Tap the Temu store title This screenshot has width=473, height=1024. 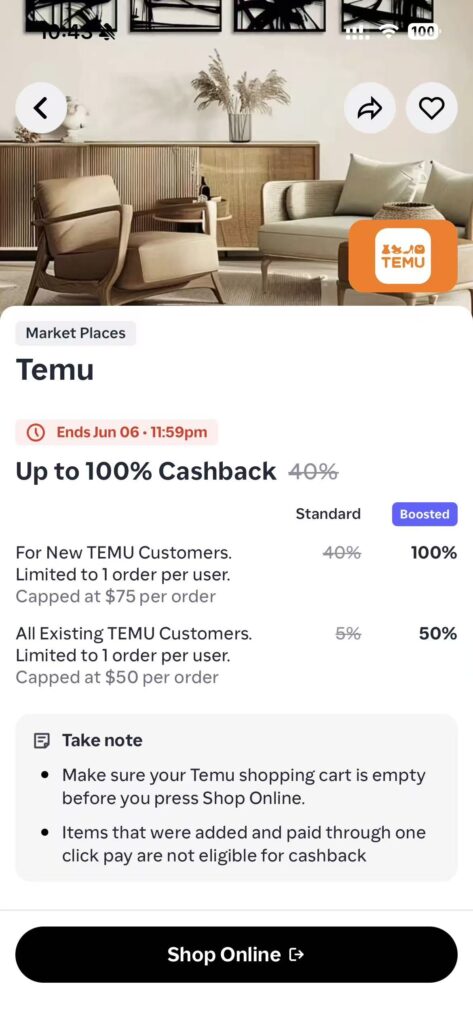(x=55, y=370)
